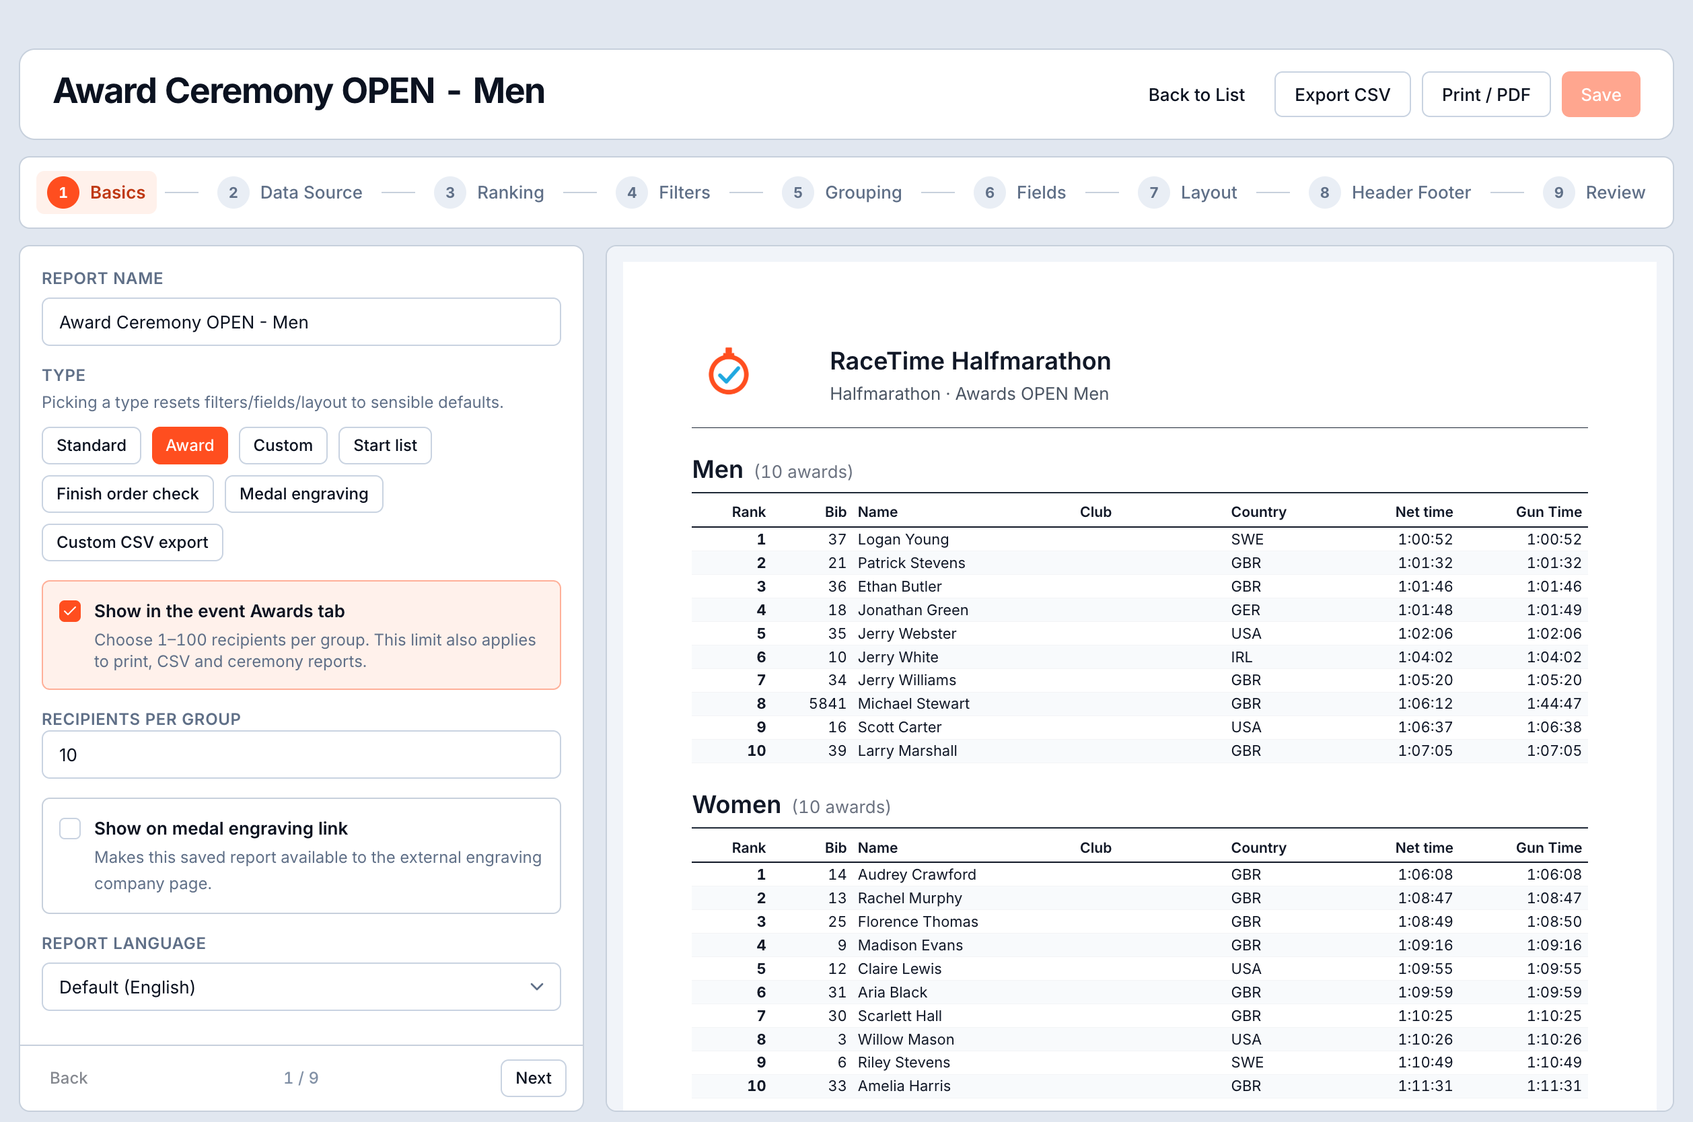Click step 1 Basics number badge
1693x1122 pixels.
tap(63, 192)
